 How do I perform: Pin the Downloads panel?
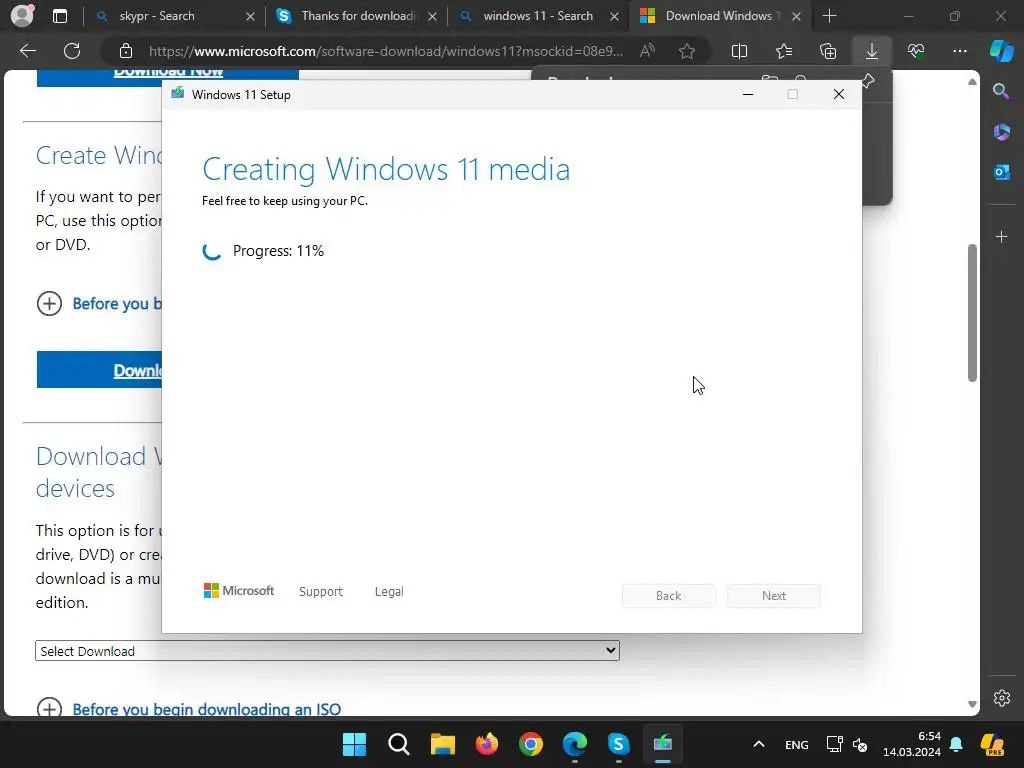(869, 81)
